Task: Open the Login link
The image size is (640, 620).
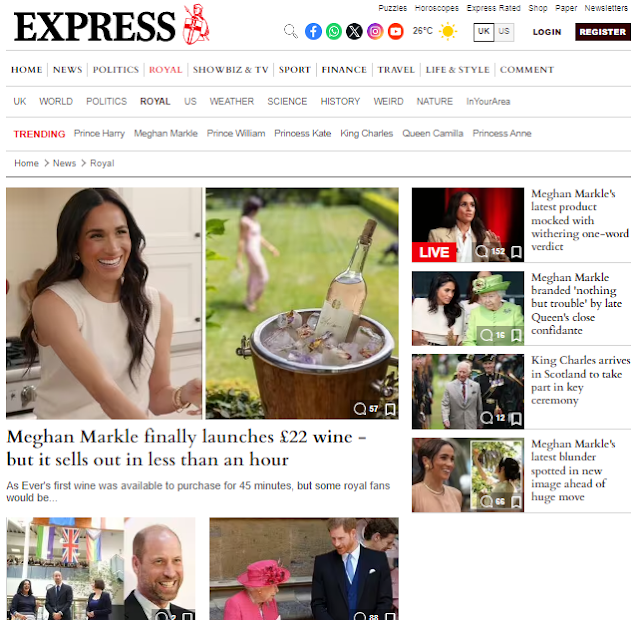Action: (547, 32)
